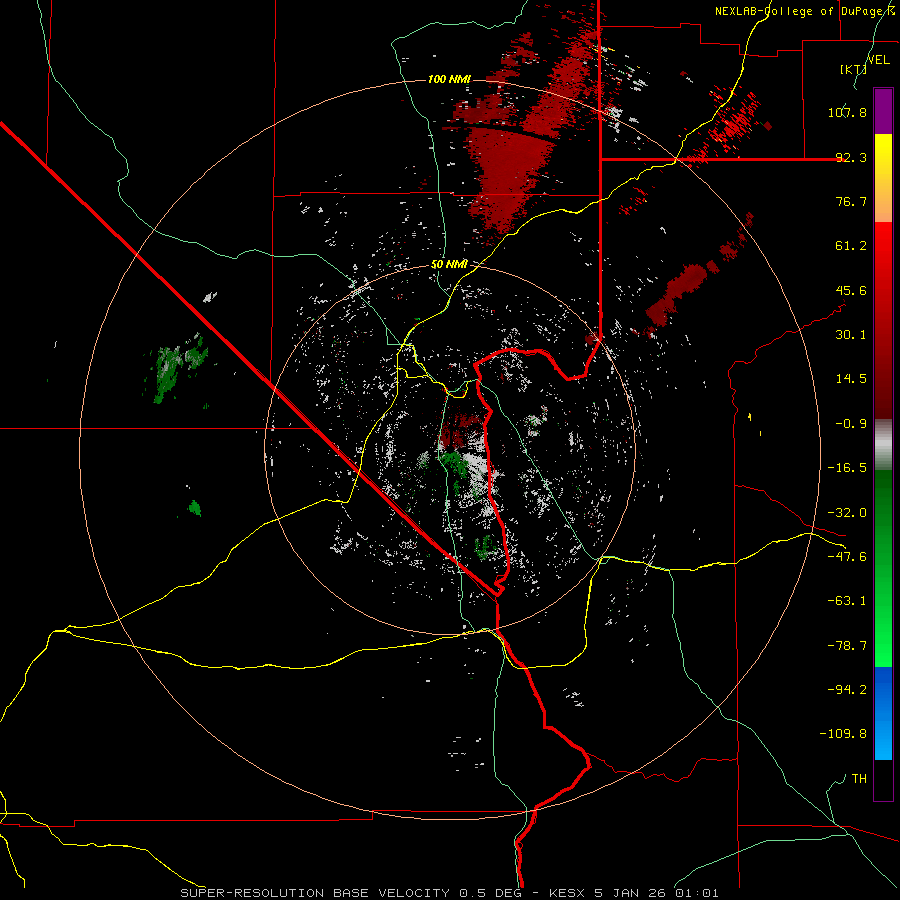900x900 pixels.
Task: Click the [KT] units label
Action: (x=853, y=69)
